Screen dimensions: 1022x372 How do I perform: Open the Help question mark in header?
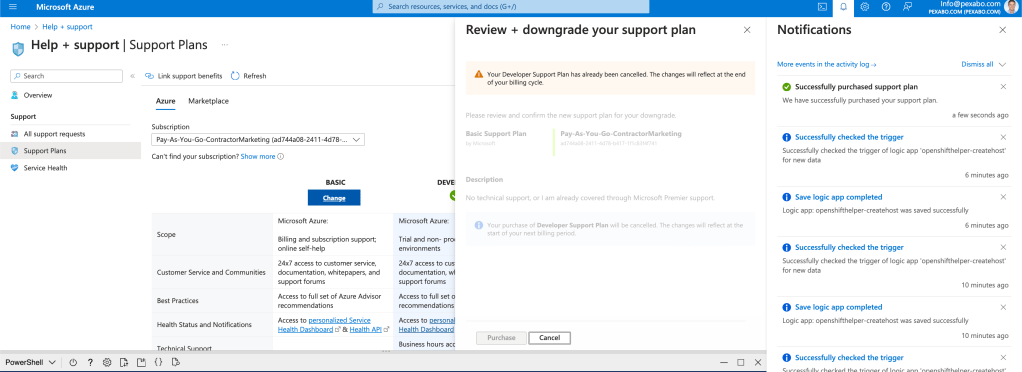pyautogui.click(x=886, y=7)
